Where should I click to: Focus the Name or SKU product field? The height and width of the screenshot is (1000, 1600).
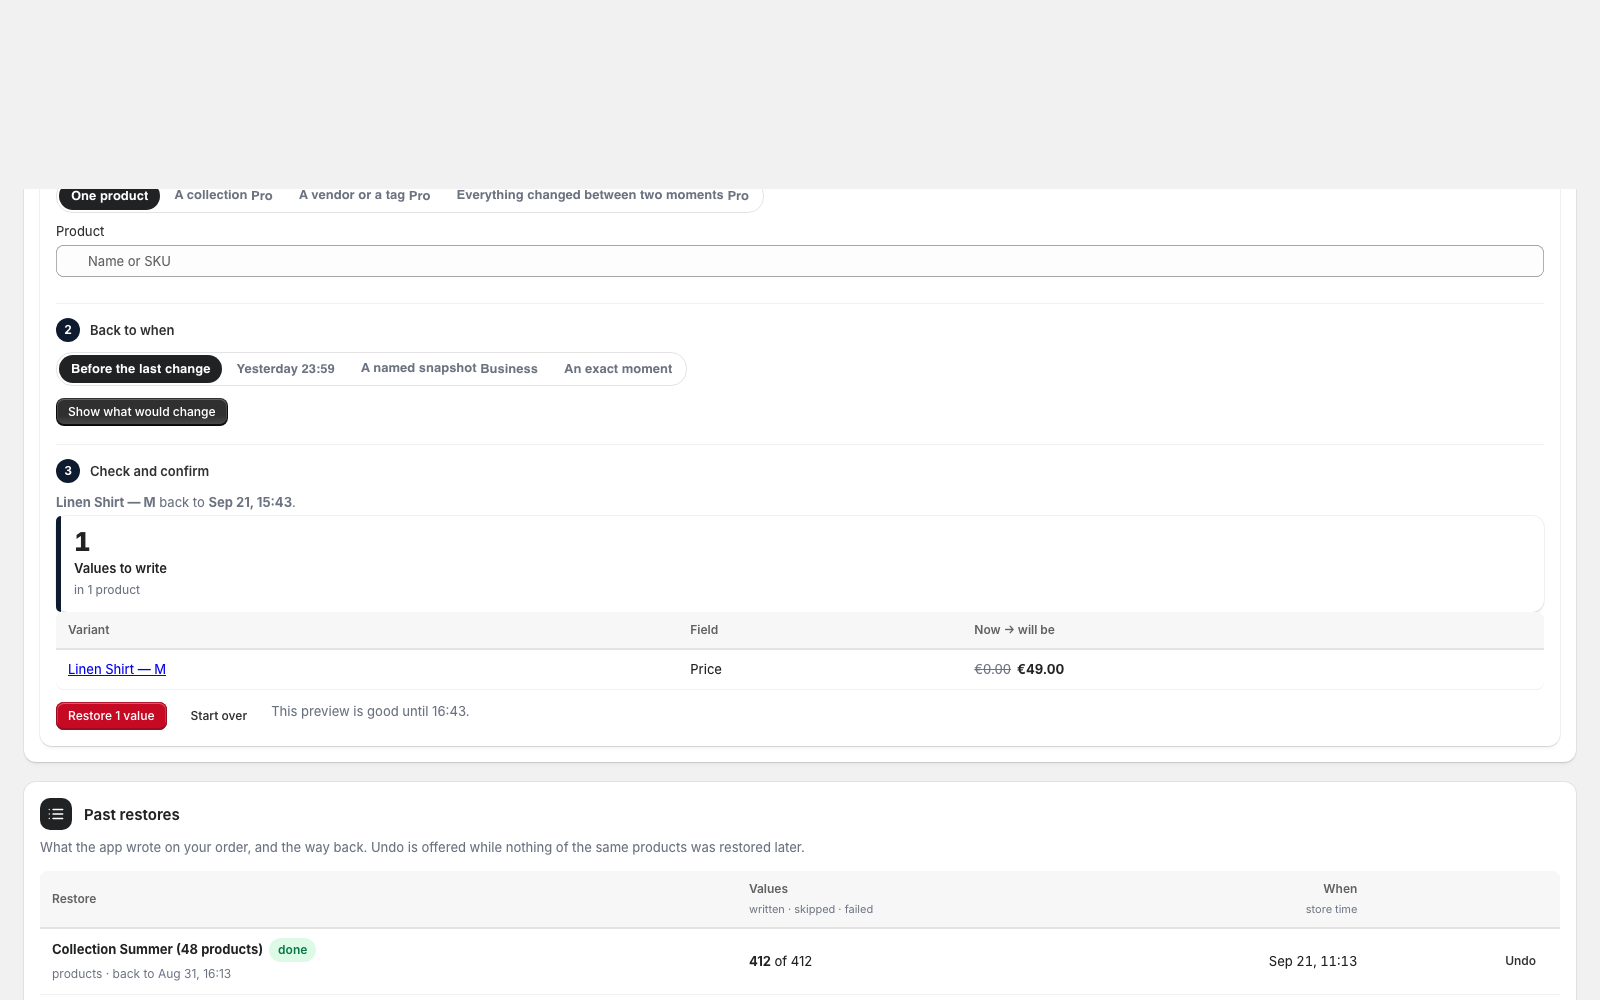800,261
